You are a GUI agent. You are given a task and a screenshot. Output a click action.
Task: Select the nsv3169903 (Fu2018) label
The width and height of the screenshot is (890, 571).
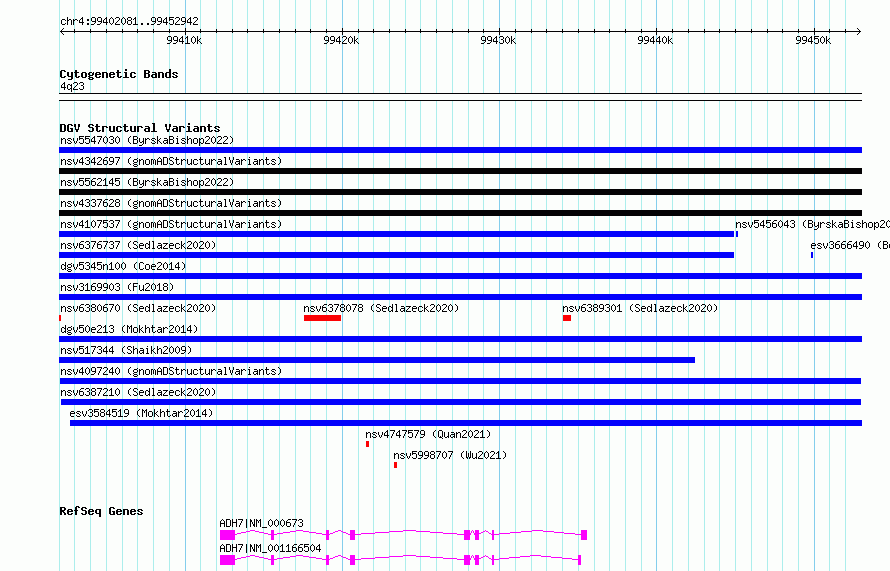pos(117,287)
